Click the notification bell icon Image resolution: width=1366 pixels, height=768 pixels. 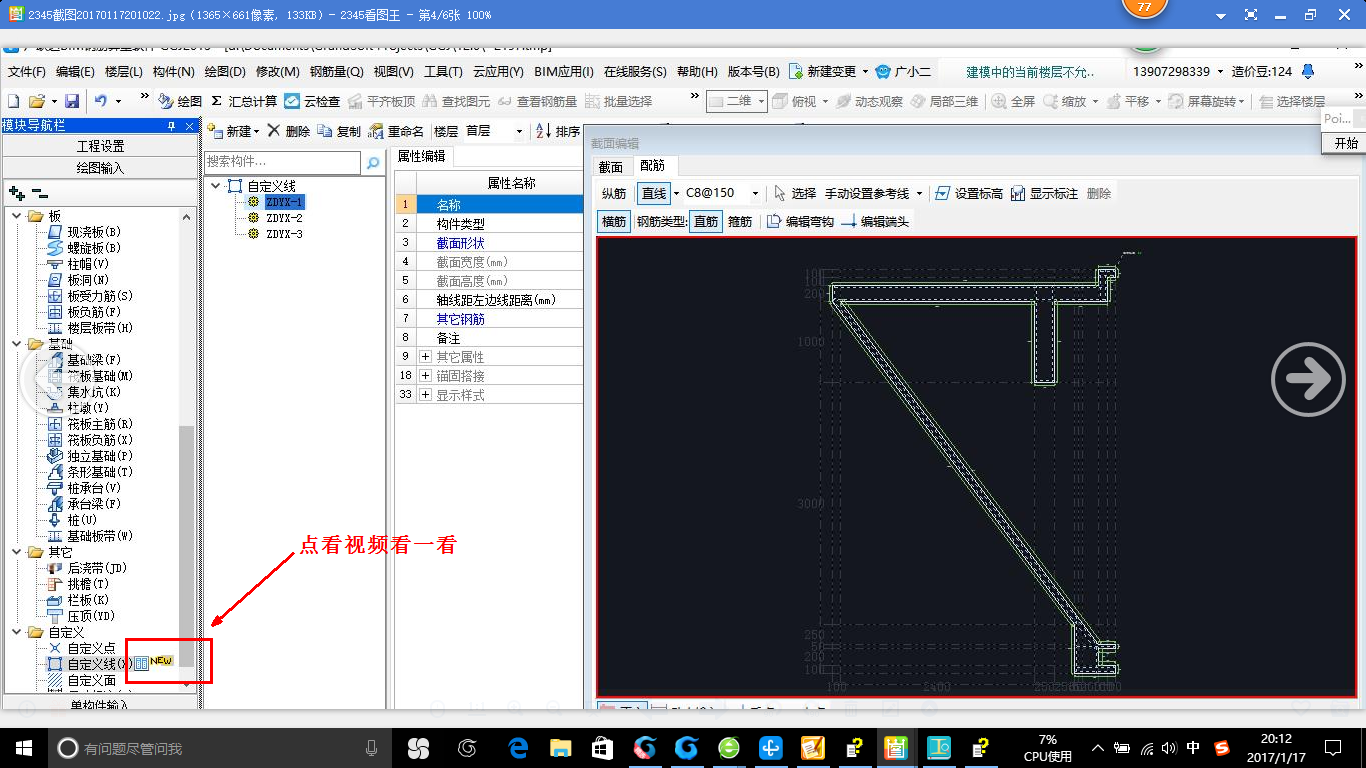pos(1307,71)
